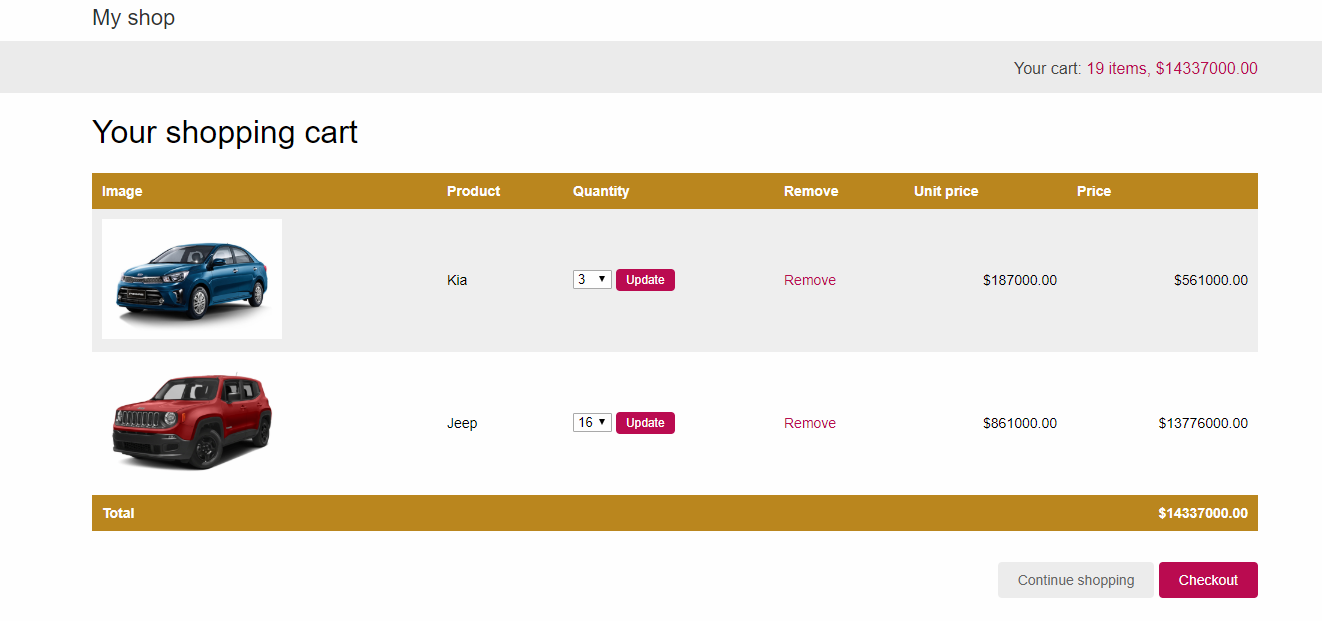Select the Jeep product name
The height and width of the screenshot is (621, 1322).
click(x=462, y=423)
